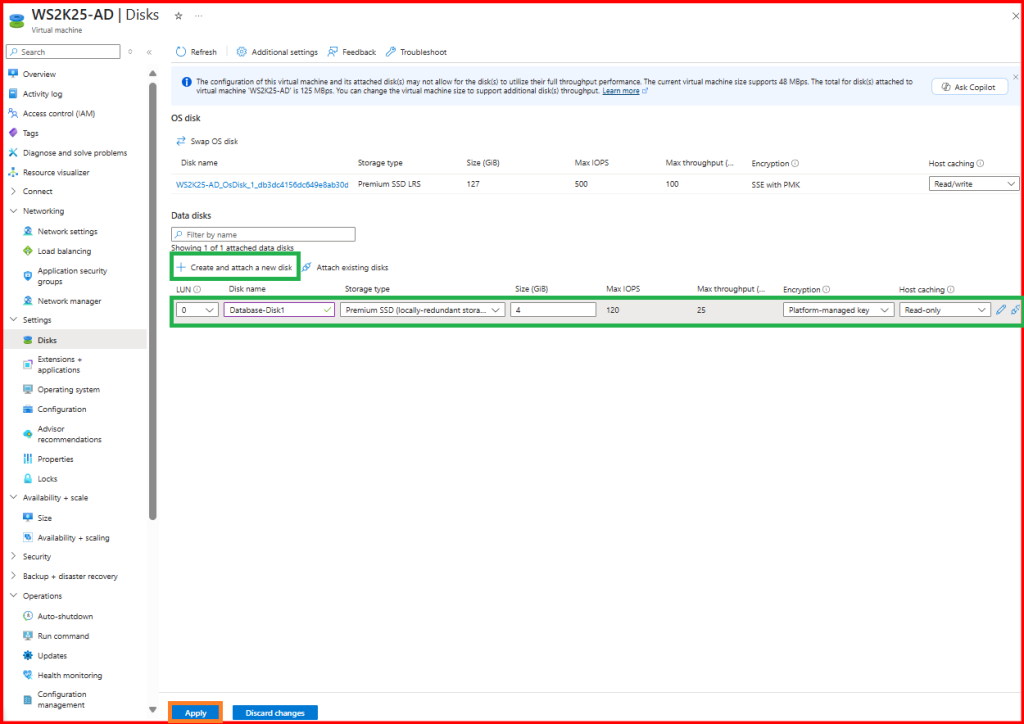The image size is (1024, 724).
Task: Favorite this page with the star icon
Action: pos(178,16)
